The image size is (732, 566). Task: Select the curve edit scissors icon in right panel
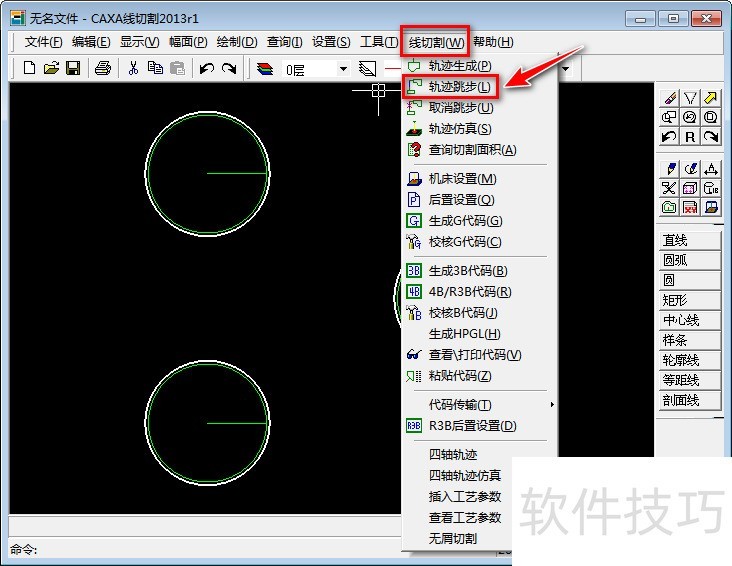pyautogui.click(x=669, y=188)
